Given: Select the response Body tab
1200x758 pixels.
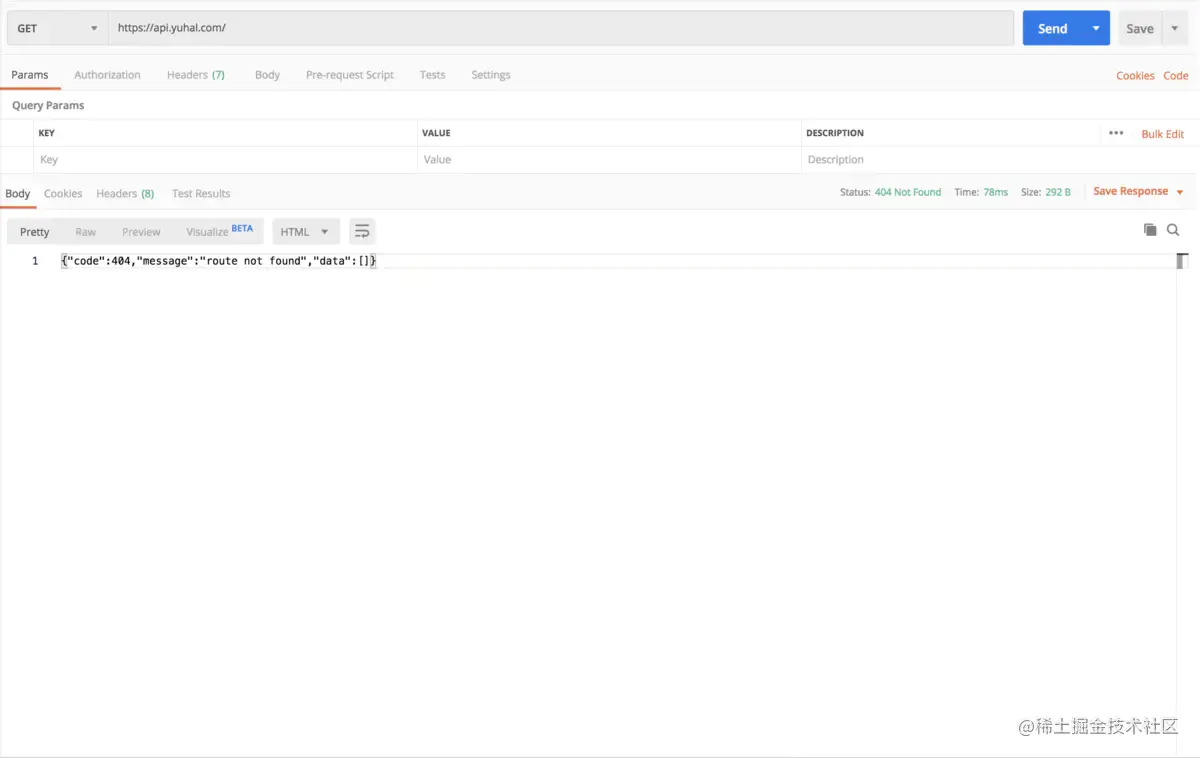Looking at the screenshot, I should coord(18,193).
